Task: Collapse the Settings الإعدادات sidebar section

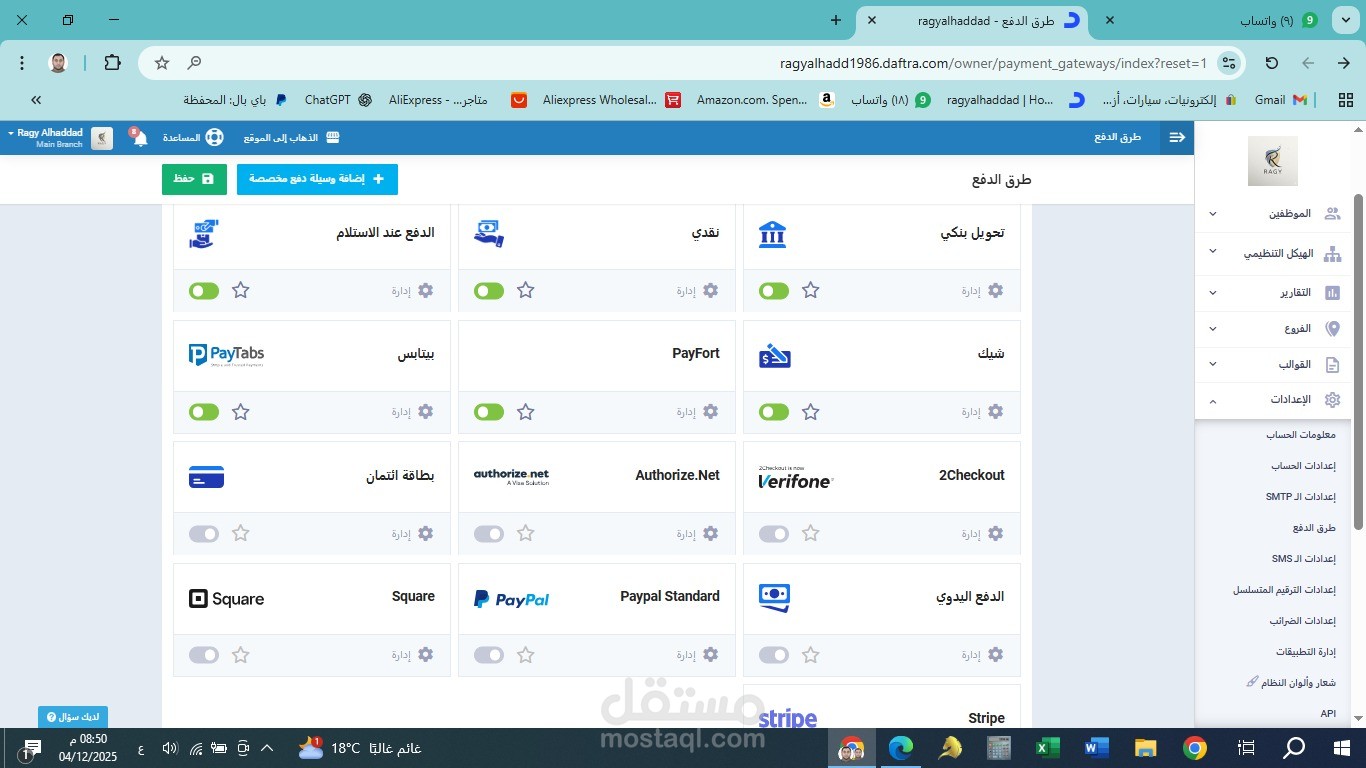Action: [1273, 400]
